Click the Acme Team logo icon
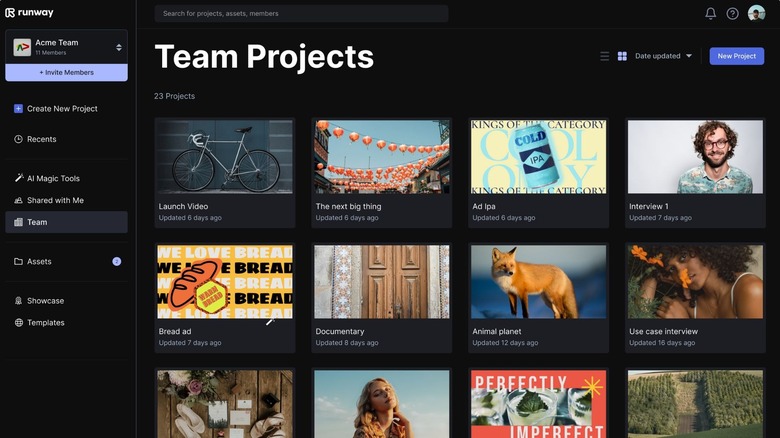This screenshot has height=438, width=780. [x=22, y=47]
